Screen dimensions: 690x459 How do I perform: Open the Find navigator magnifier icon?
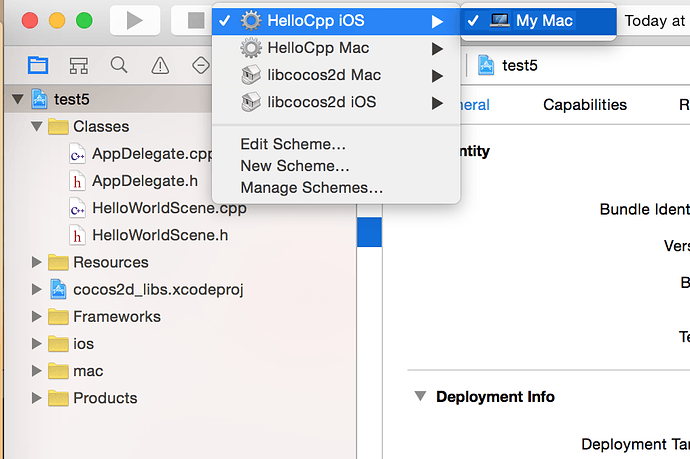tap(119, 66)
